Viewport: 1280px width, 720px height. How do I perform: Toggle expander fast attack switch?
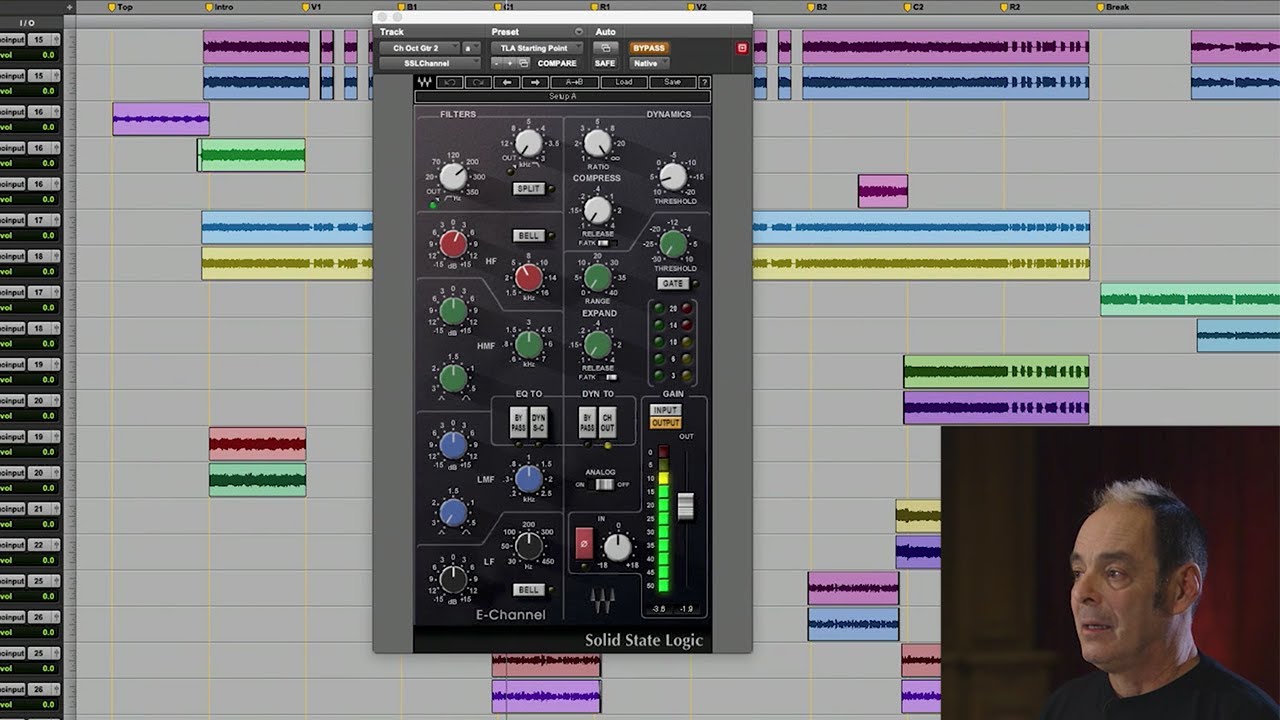pos(610,378)
